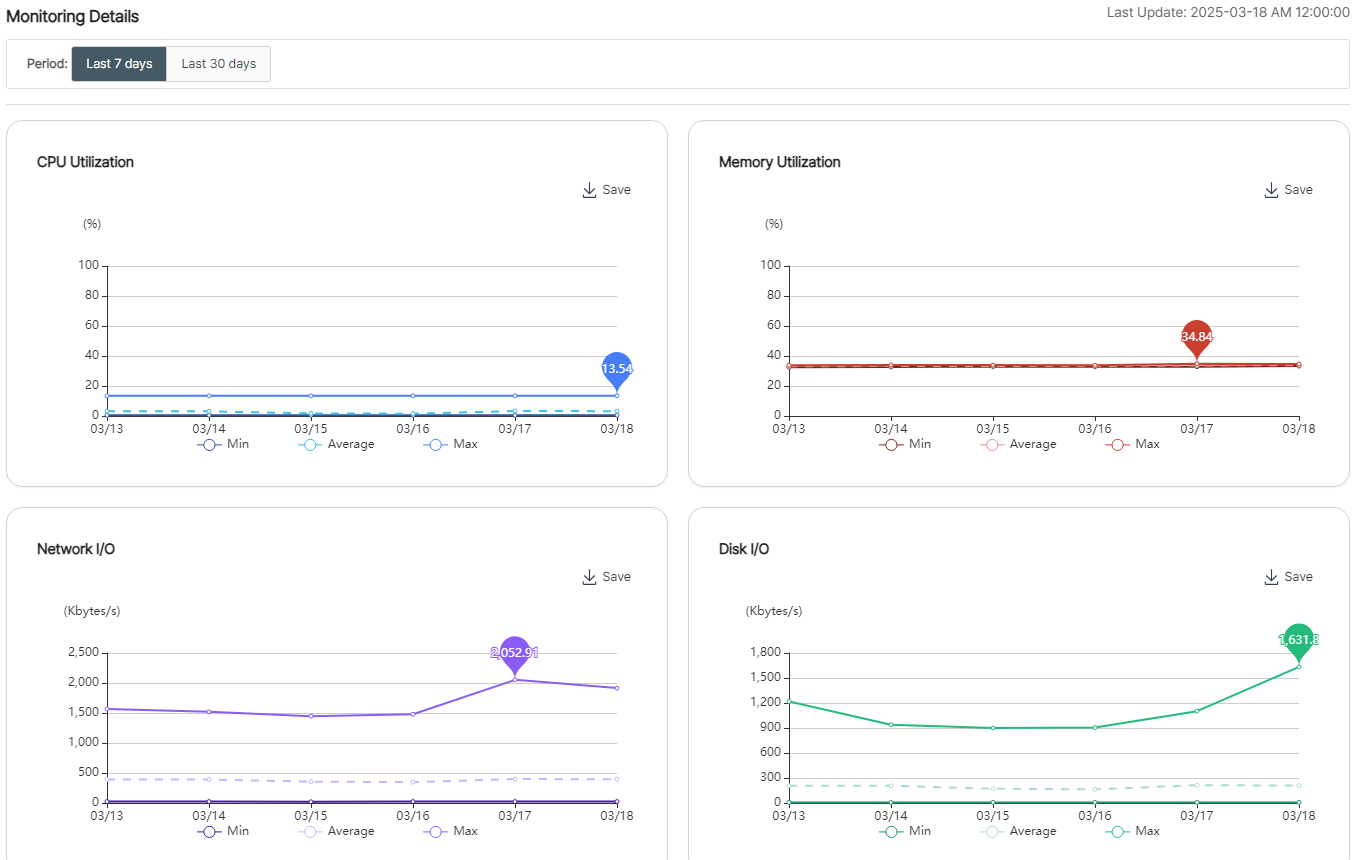1366x860 pixels.
Task: Toggle Average series in Memory Utilization legend
Action: point(1018,444)
